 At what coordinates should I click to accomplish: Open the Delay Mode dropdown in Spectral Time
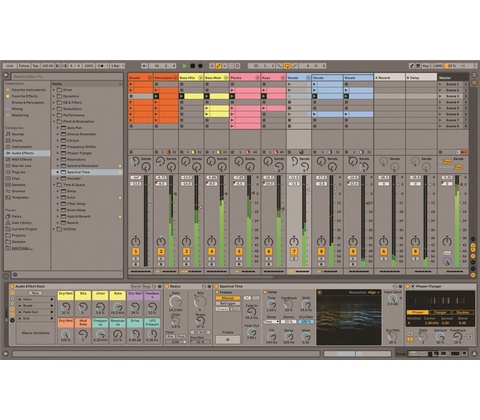tap(271, 322)
